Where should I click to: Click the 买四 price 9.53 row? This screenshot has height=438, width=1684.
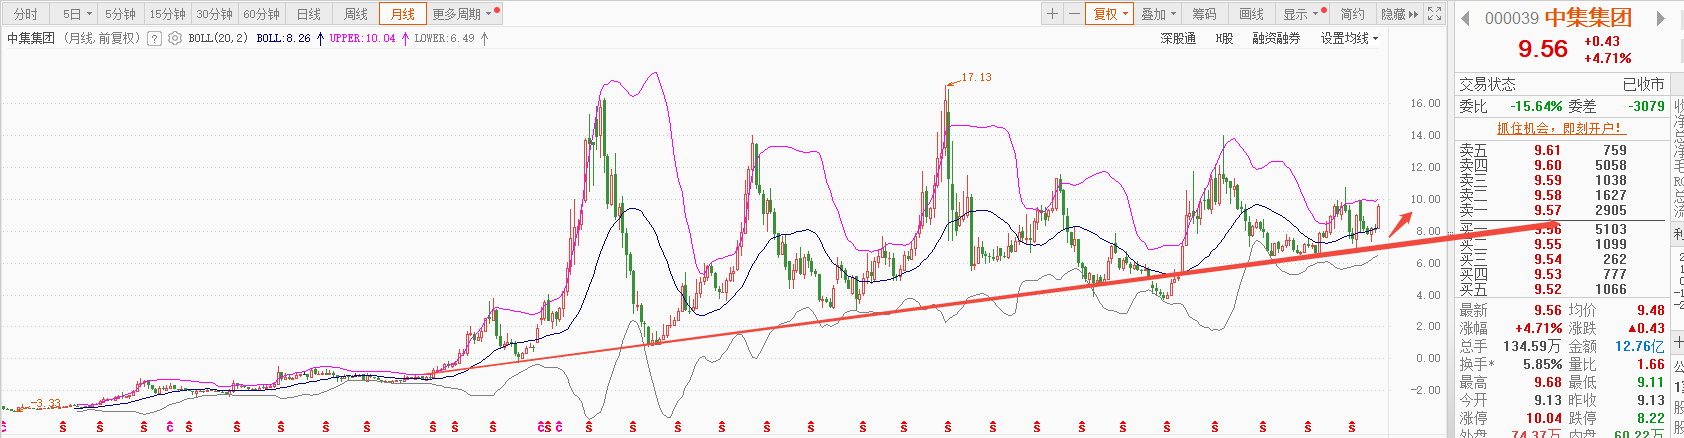[x=1560, y=274]
